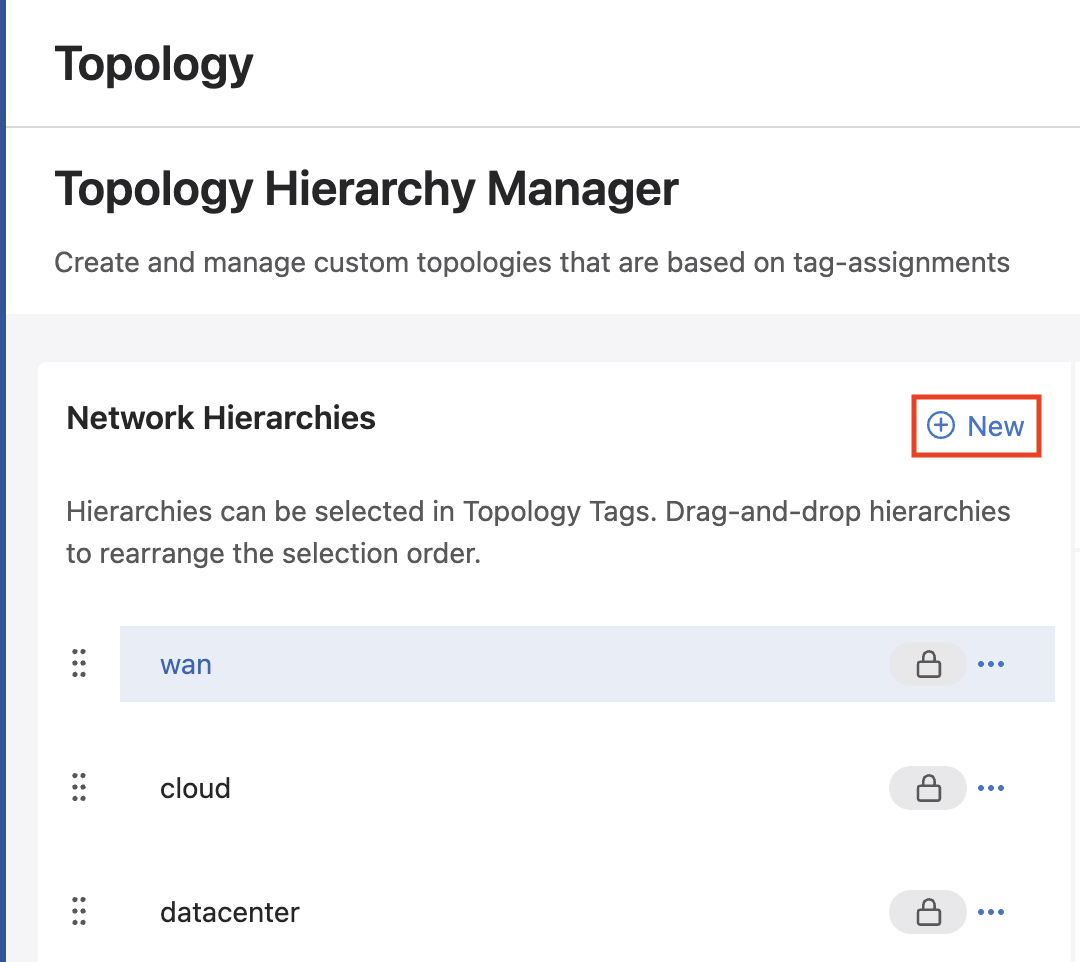The height and width of the screenshot is (962, 1080).
Task: Open the more options menu for wan
Action: tap(990, 664)
